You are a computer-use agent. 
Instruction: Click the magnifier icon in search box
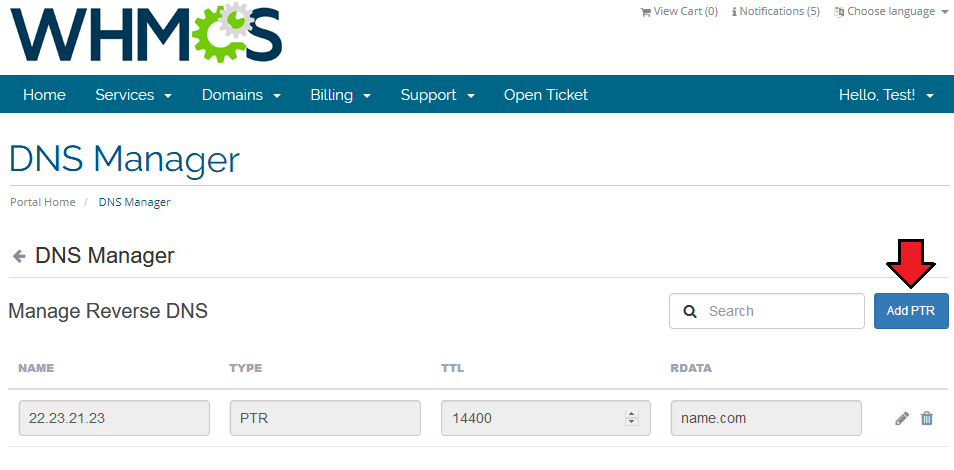(689, 311)
